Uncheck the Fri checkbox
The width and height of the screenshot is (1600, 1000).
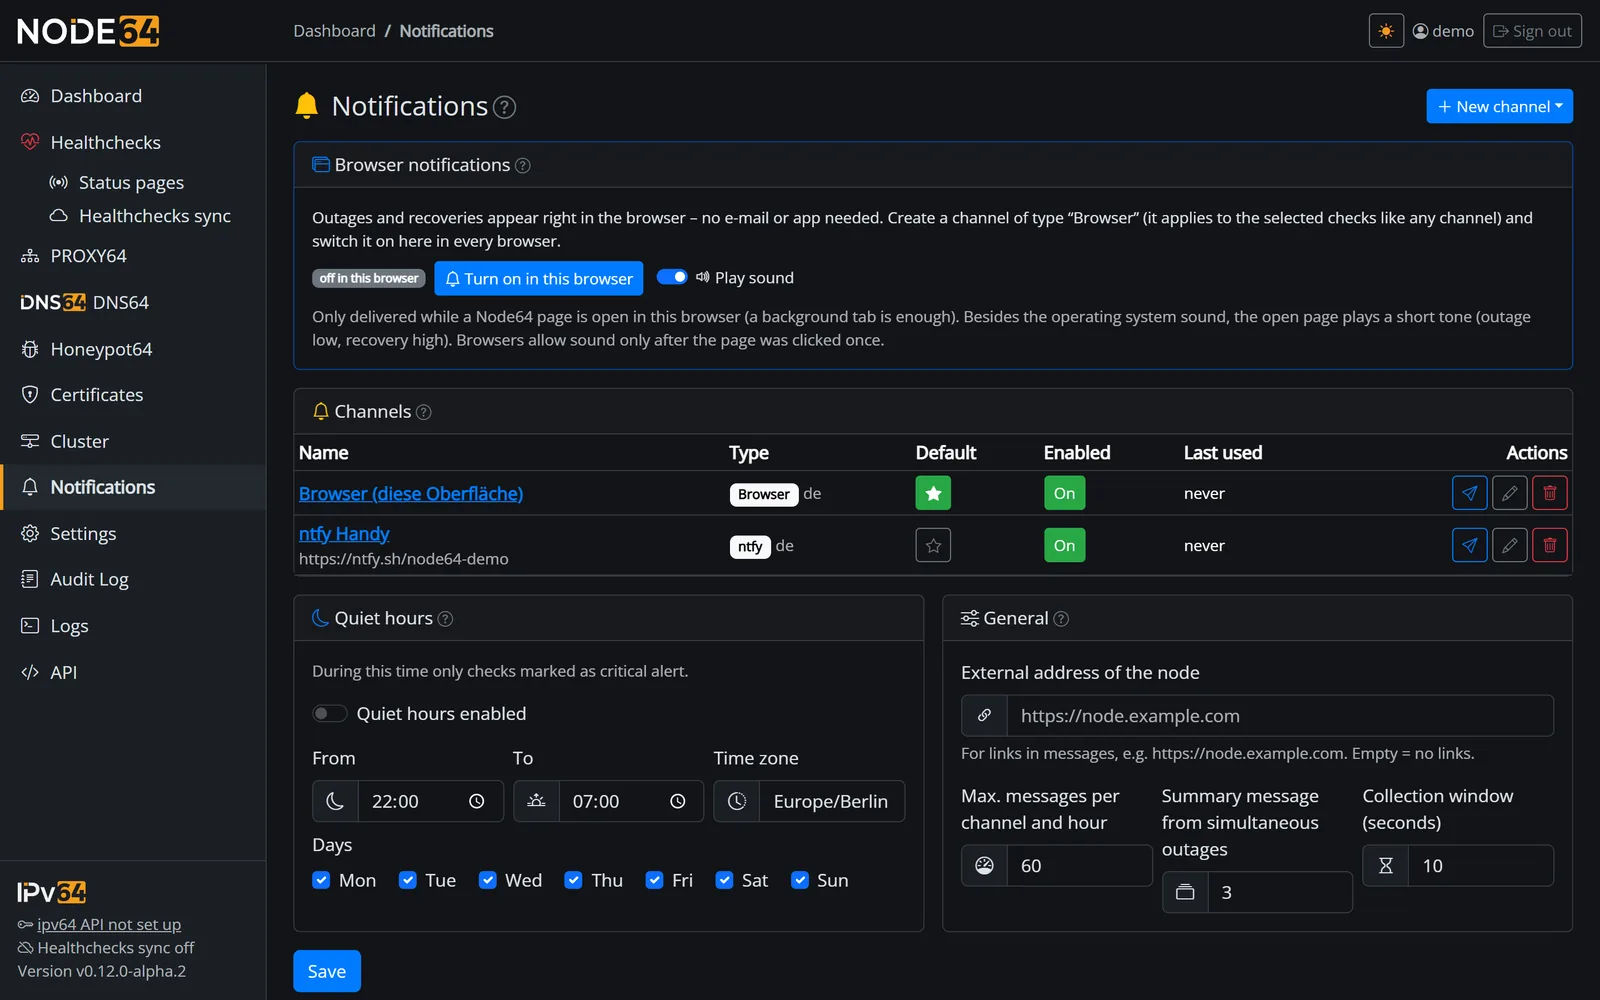654,880
